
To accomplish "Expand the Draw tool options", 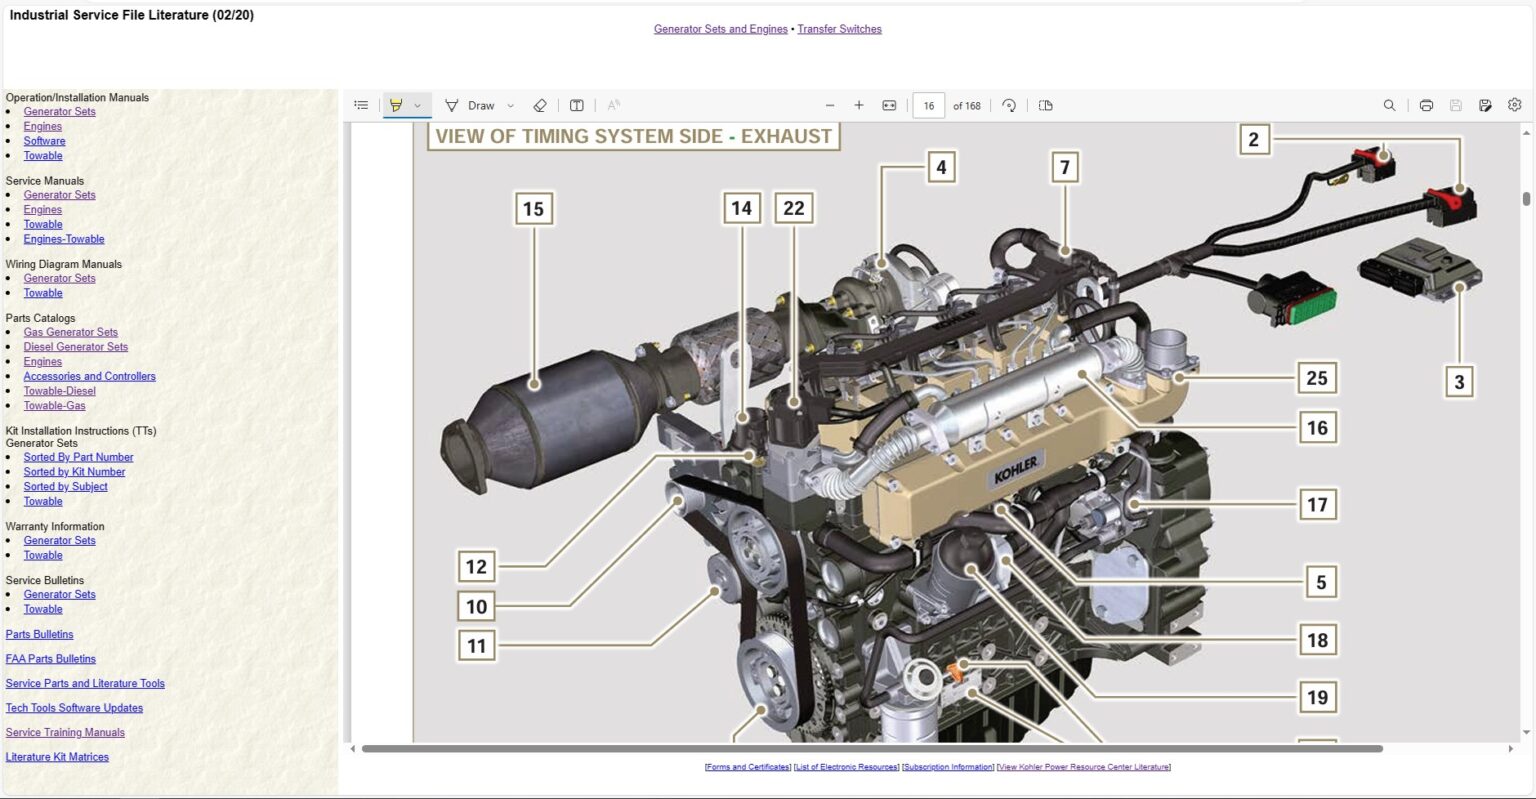I will coord(510,105).
